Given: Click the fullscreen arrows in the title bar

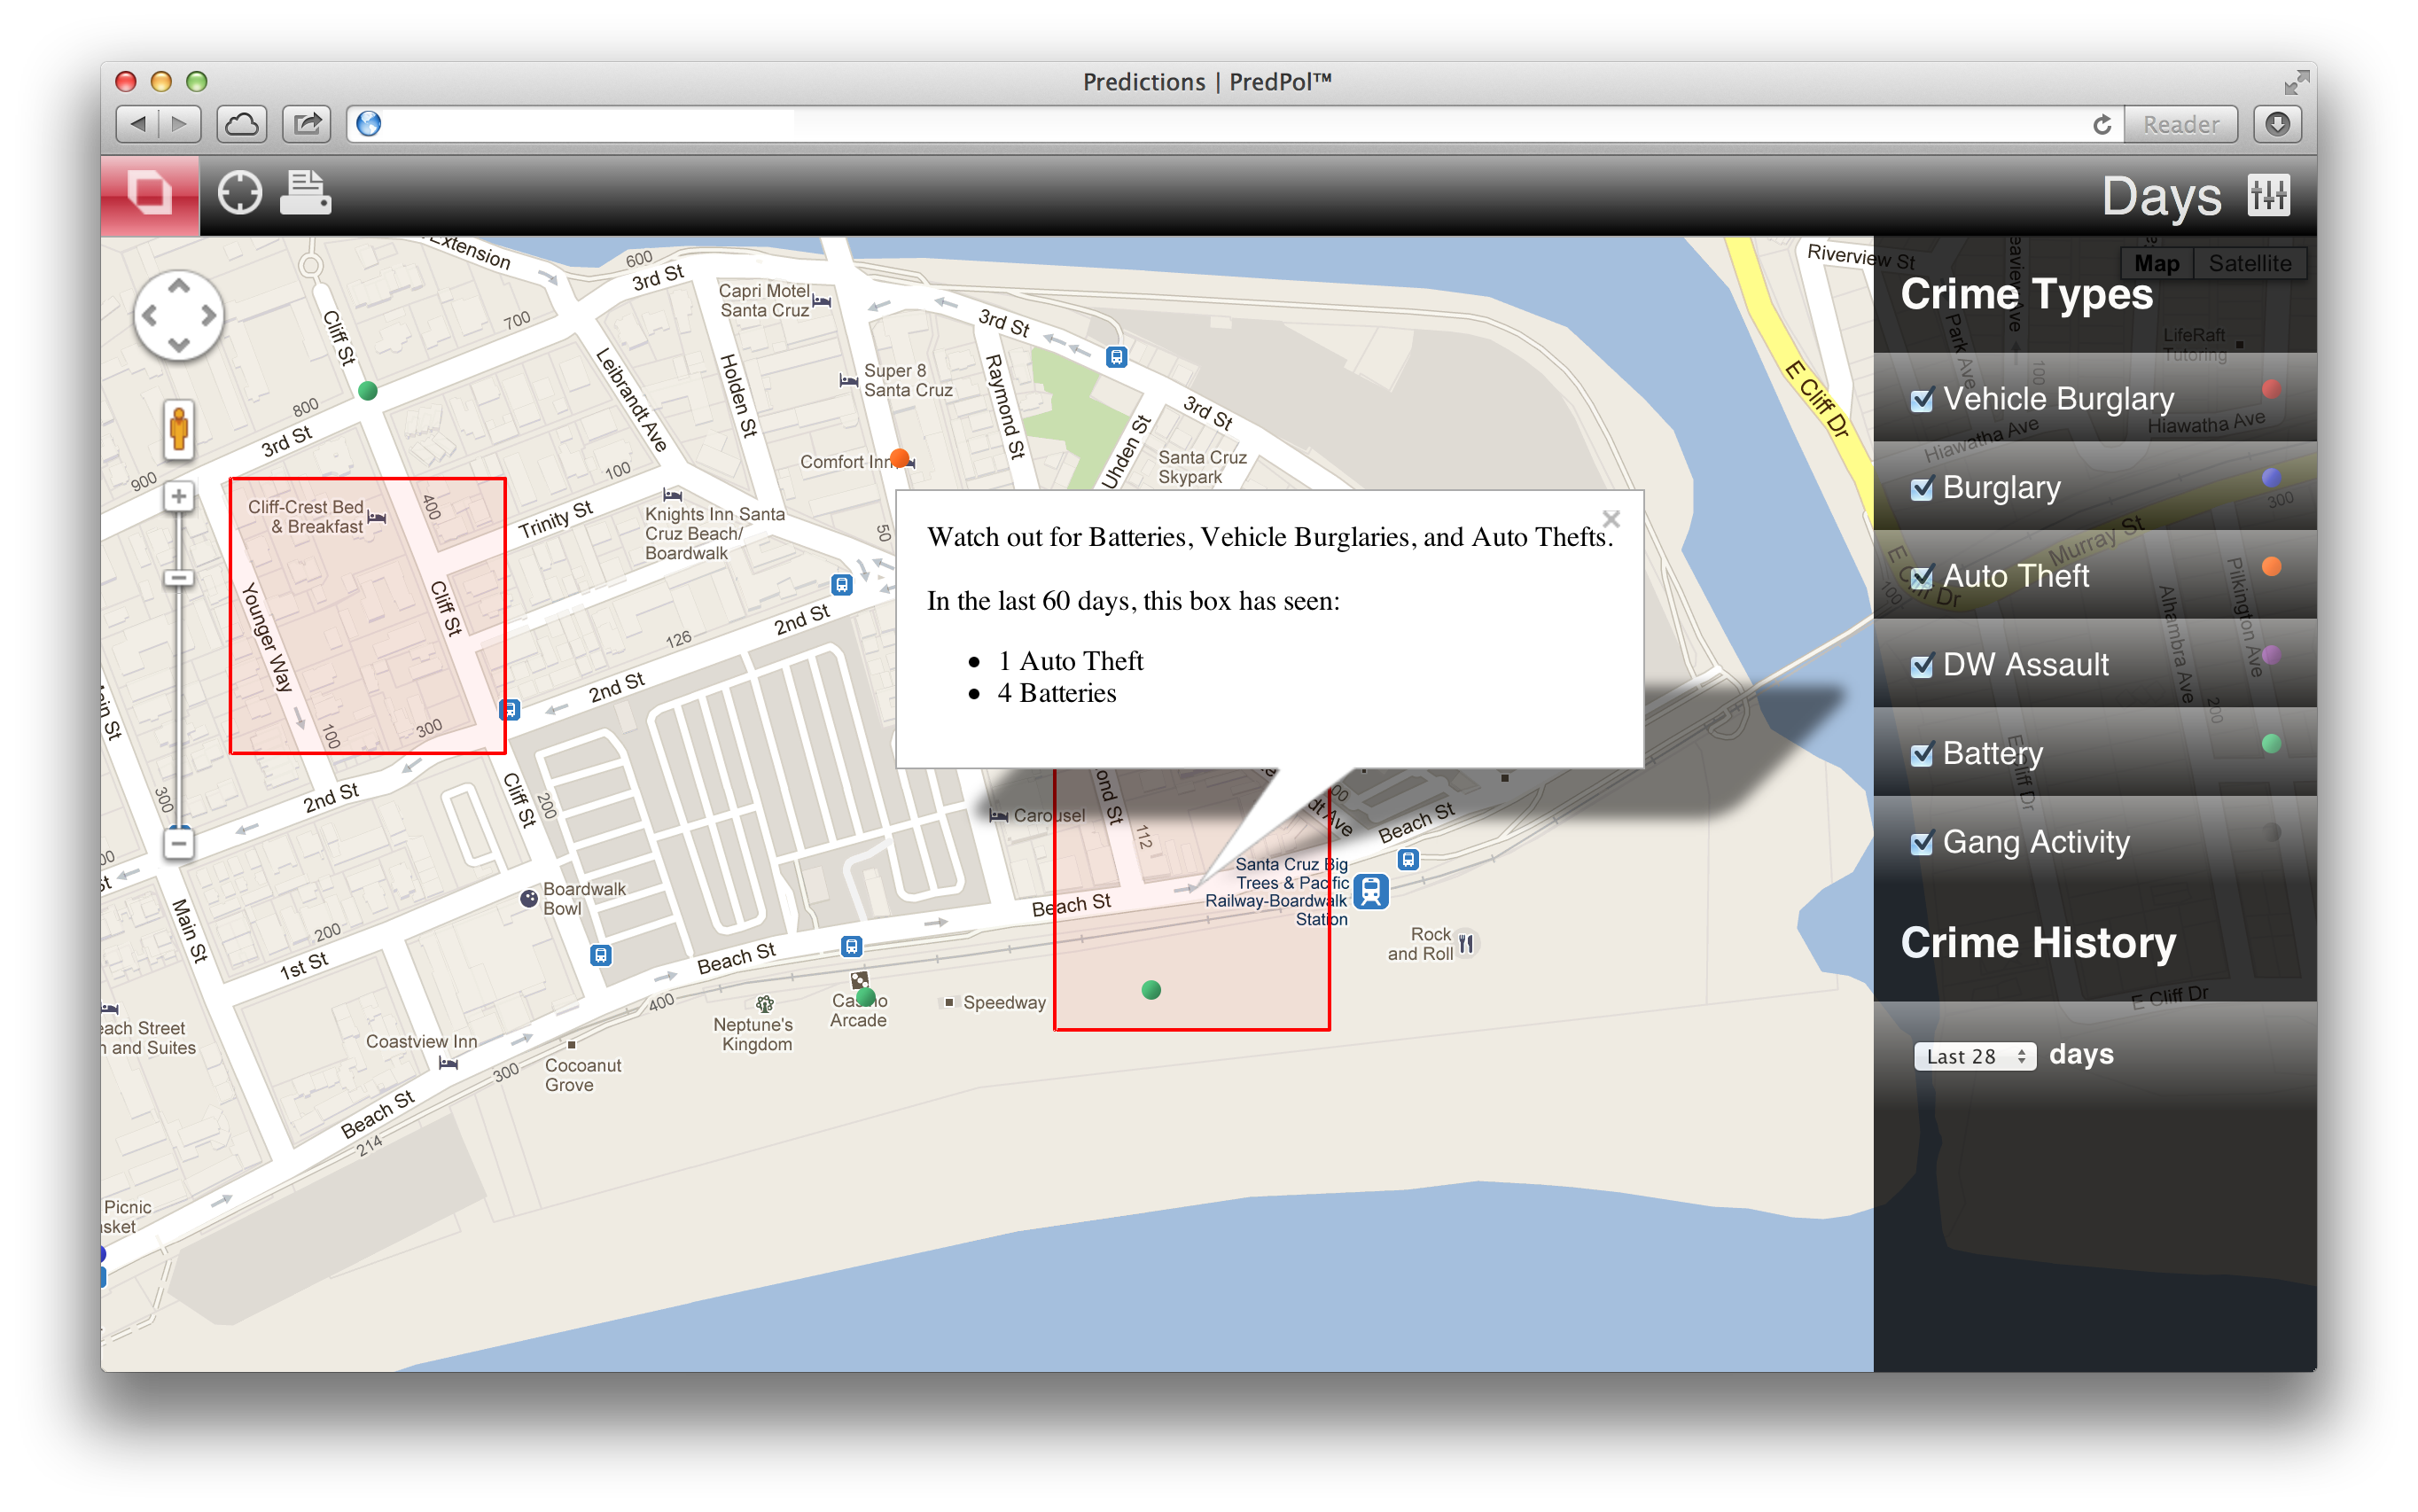Looking at the screenshot, I should click(x=2296, y=82).
